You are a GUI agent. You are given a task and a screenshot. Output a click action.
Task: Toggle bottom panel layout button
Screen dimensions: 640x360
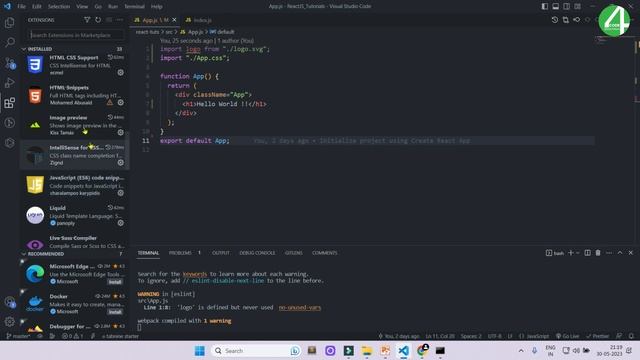(556, 6)
